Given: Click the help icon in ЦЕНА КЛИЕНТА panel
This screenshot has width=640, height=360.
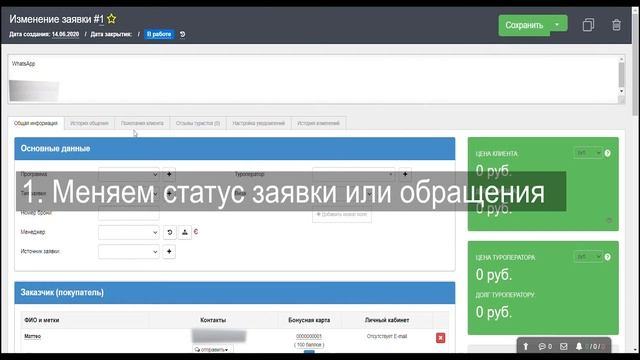Looking at the screenshot, I should click(x=608, y=153).
